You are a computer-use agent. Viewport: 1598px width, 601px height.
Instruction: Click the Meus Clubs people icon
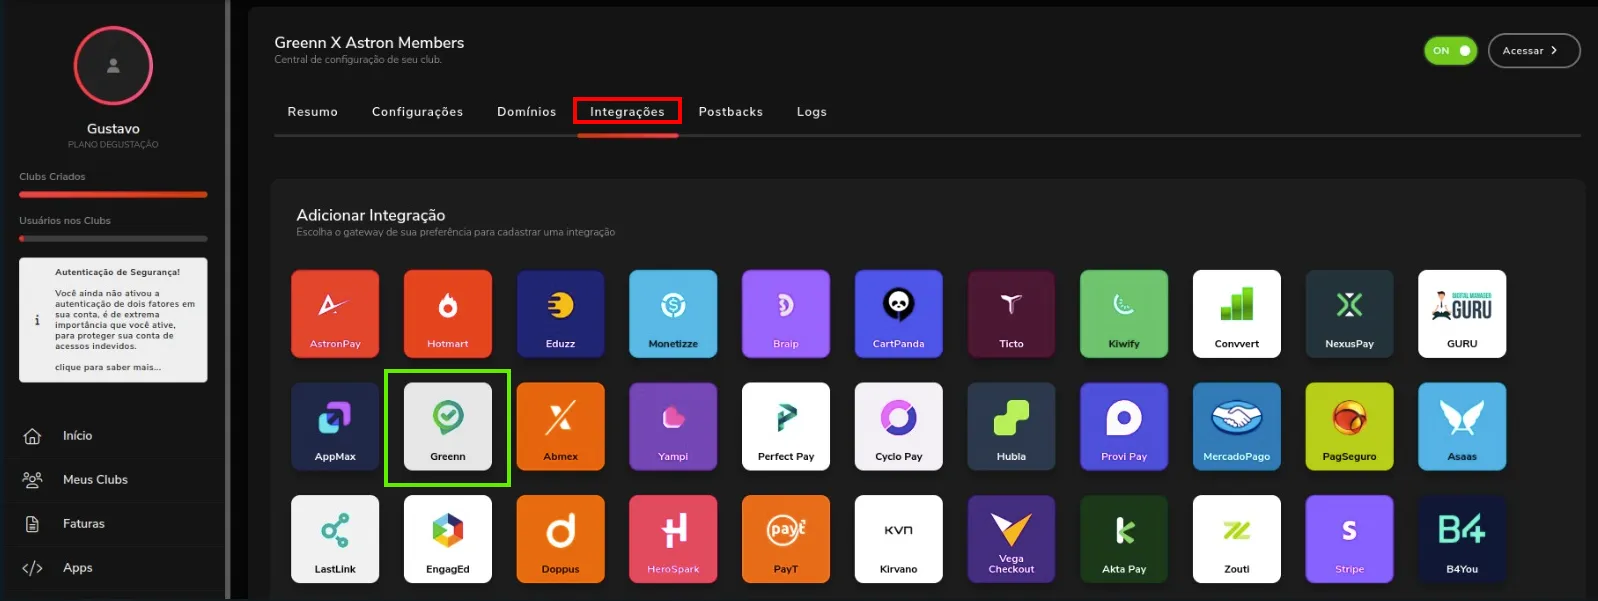[32, 480]
